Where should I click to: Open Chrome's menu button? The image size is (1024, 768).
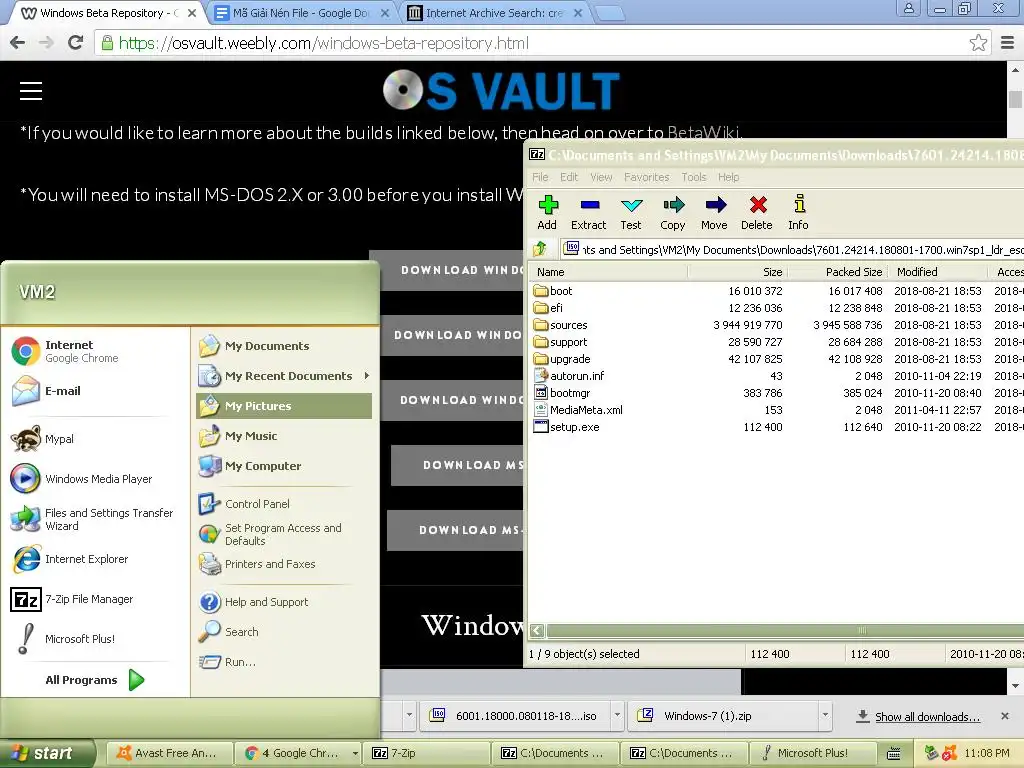click(x=1007, y=43)
